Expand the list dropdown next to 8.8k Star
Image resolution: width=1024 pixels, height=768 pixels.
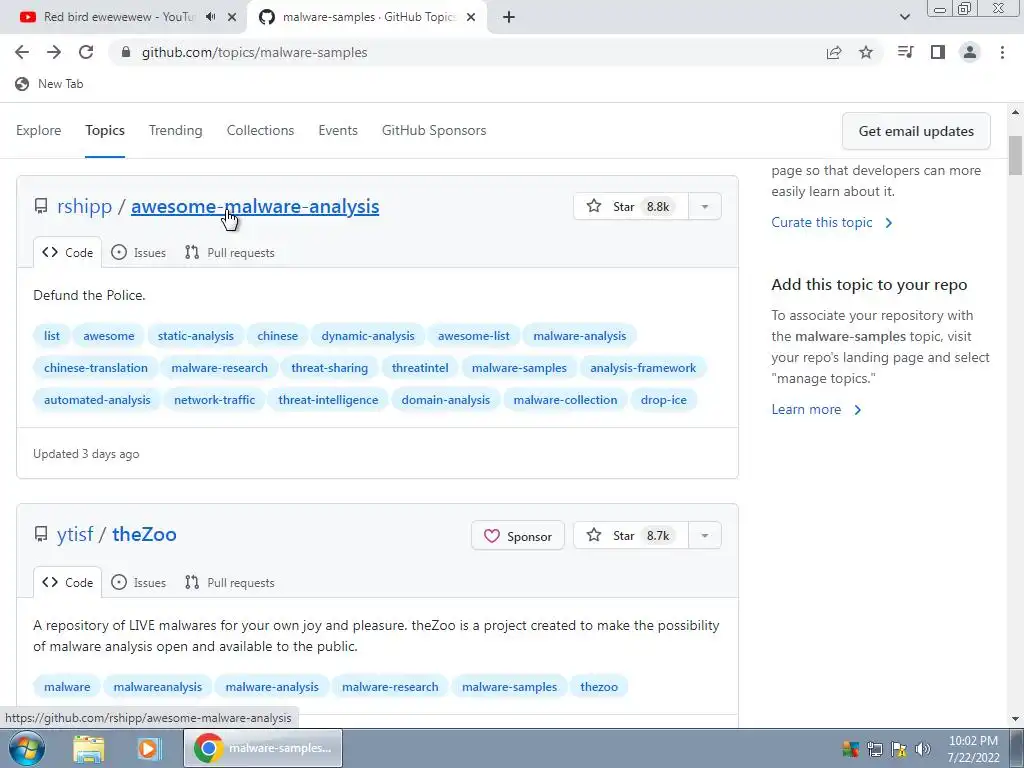tap(705, 206)
